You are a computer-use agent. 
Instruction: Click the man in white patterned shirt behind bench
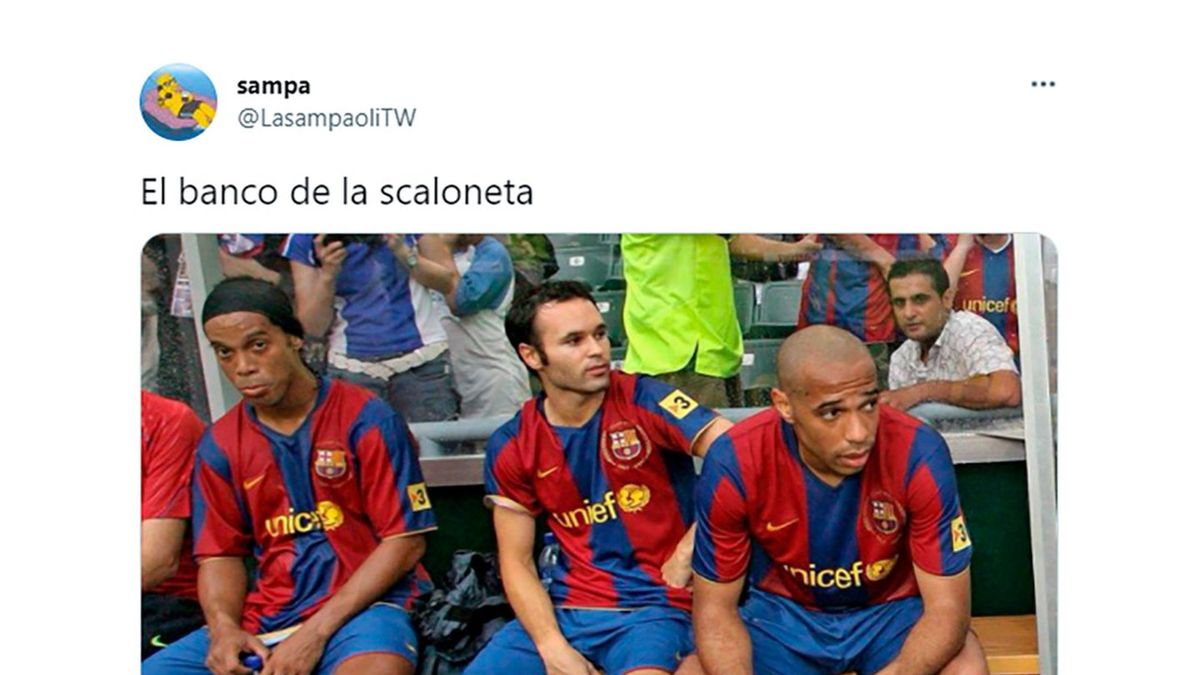950,335
